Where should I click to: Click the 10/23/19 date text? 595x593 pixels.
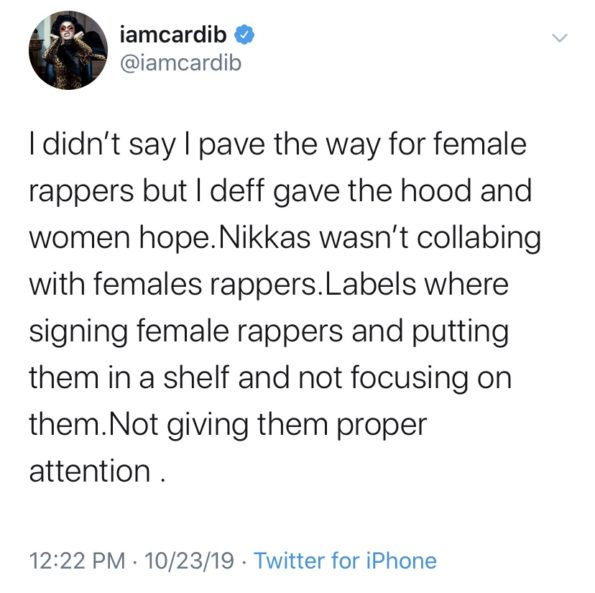pyautogui.click(x=189, y=561)
